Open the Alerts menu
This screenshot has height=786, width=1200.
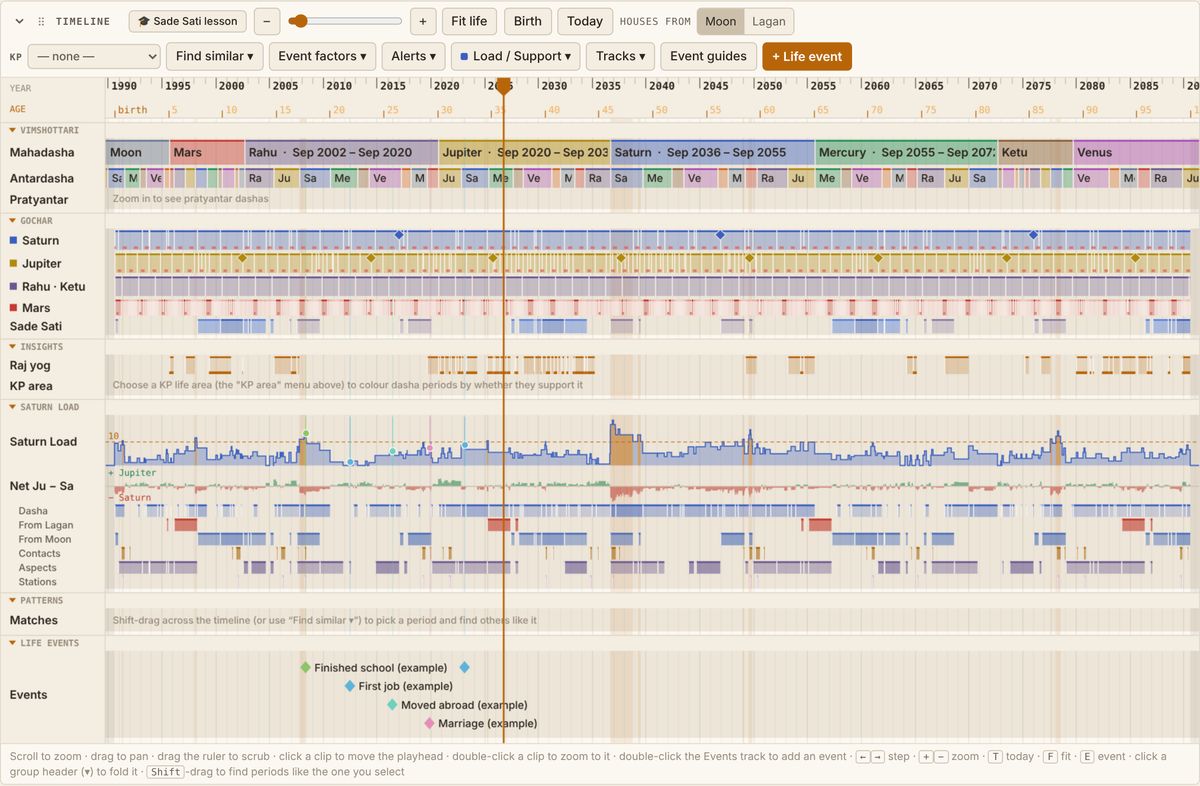(413, 57)
